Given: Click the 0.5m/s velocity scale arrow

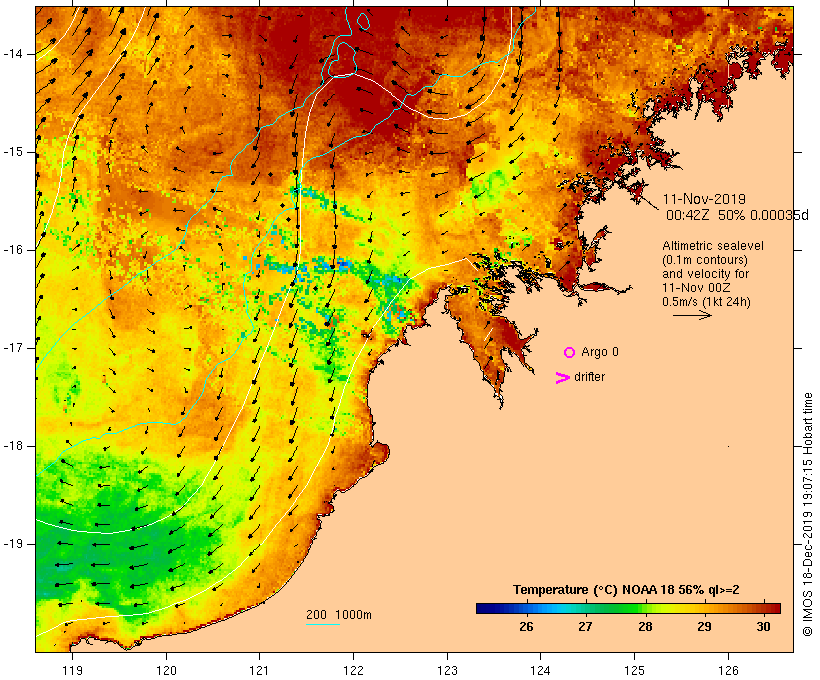Looking at the screenshot, I should pos(692,315).
